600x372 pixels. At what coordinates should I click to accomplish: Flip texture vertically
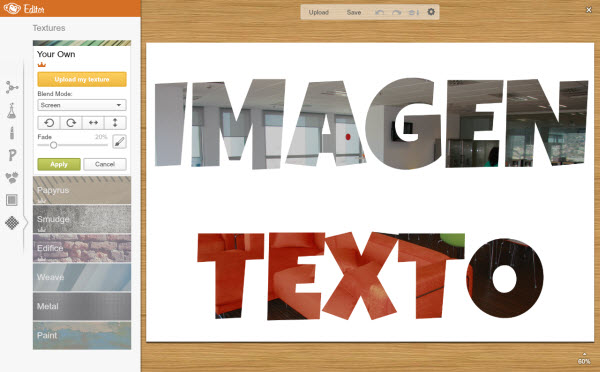click(115, 123)
